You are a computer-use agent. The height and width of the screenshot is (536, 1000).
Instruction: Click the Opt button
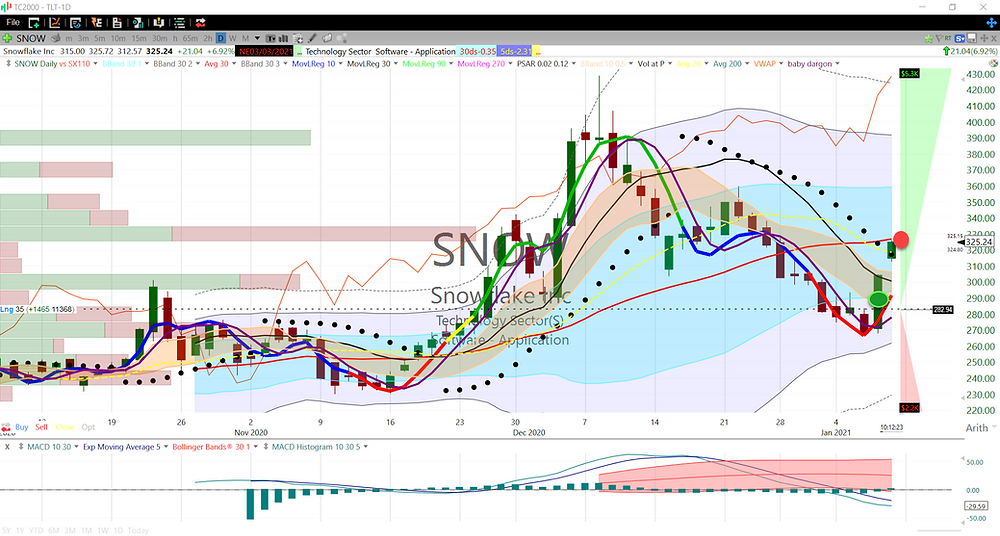88,428
